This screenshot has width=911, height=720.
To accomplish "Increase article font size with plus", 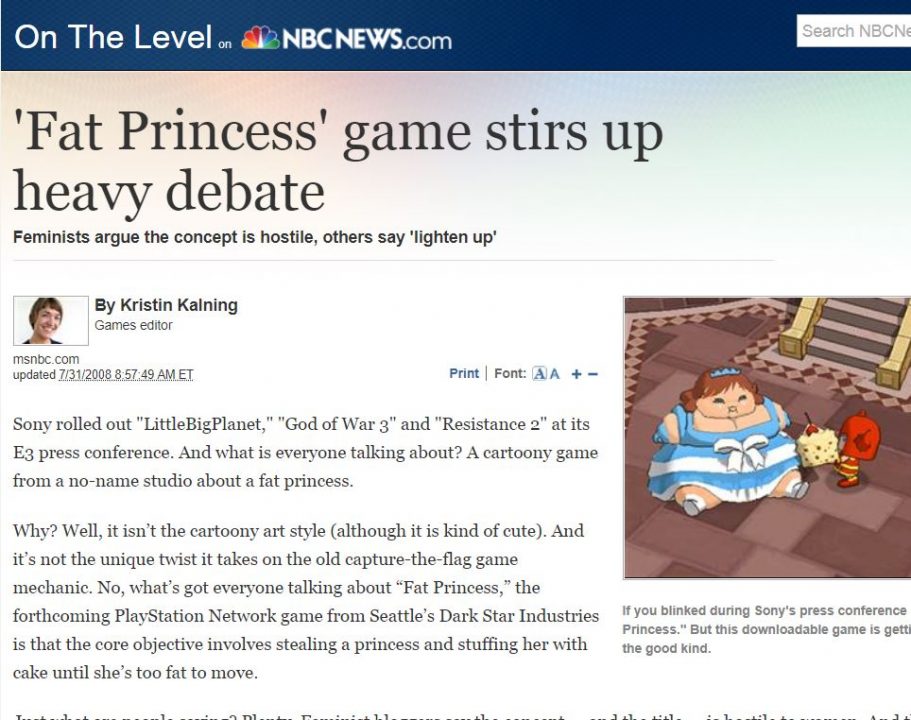I will (576, 374).
